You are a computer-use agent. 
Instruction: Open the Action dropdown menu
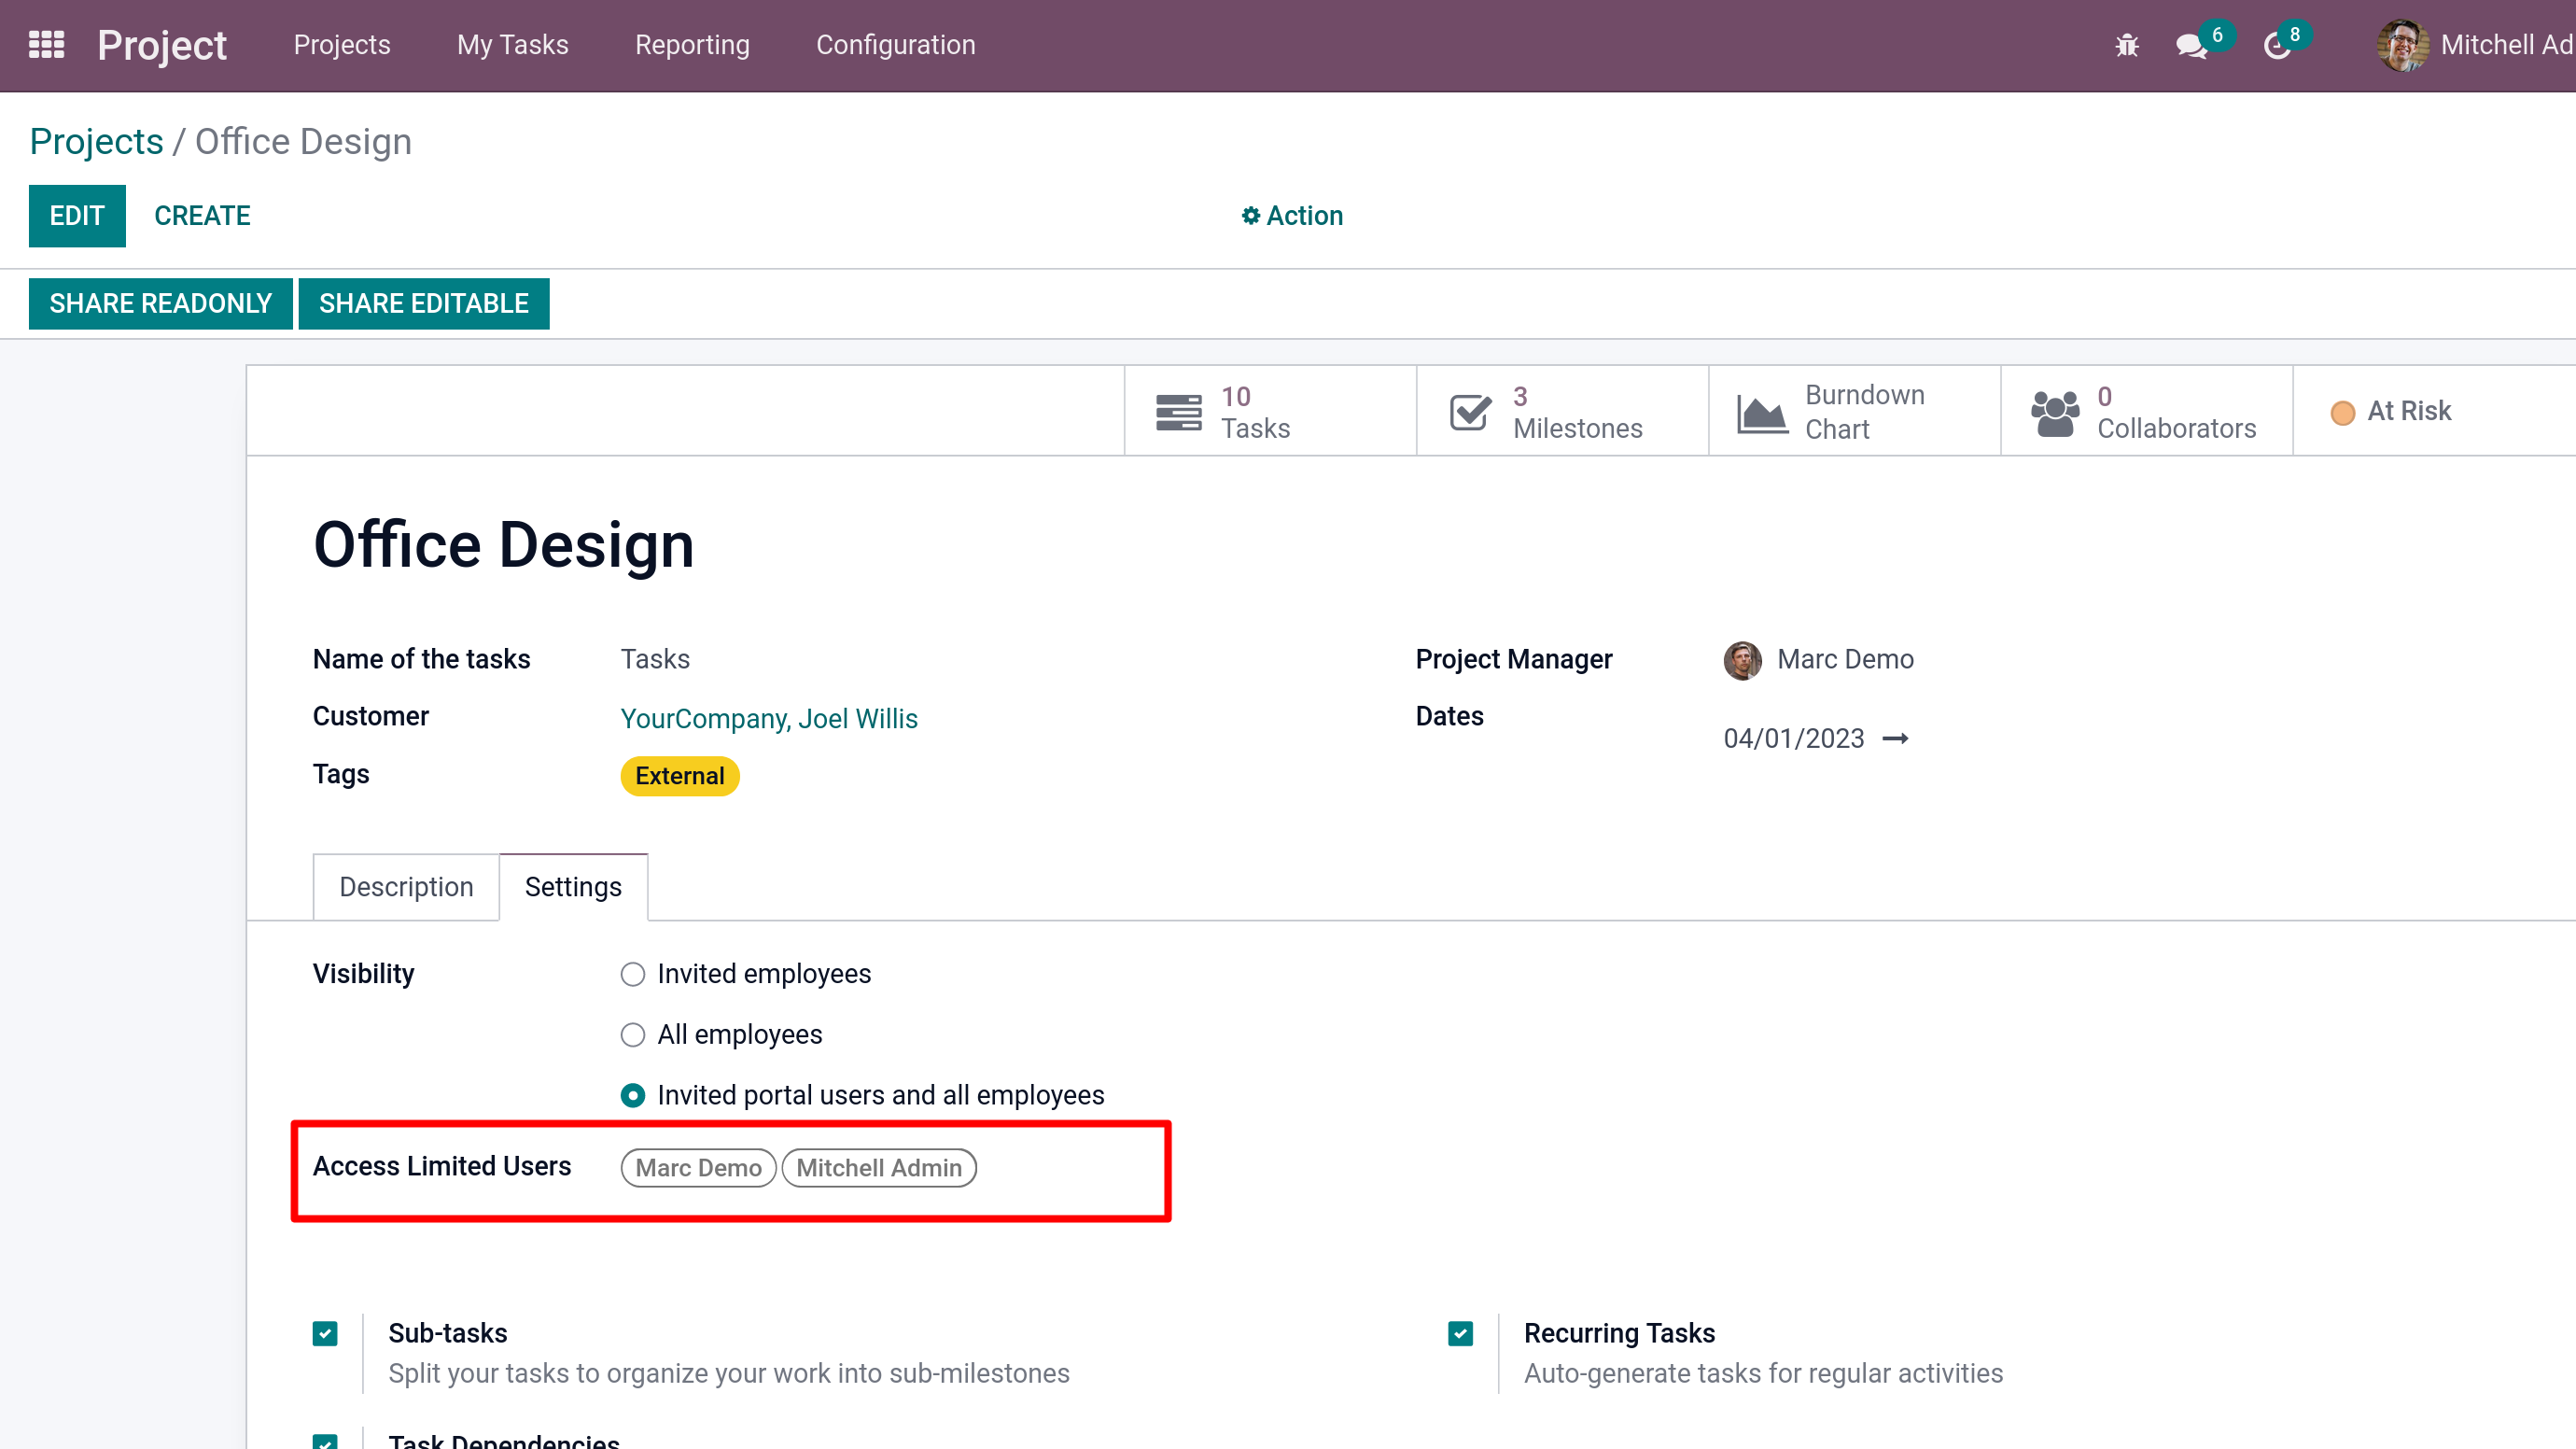point(1292,216)
